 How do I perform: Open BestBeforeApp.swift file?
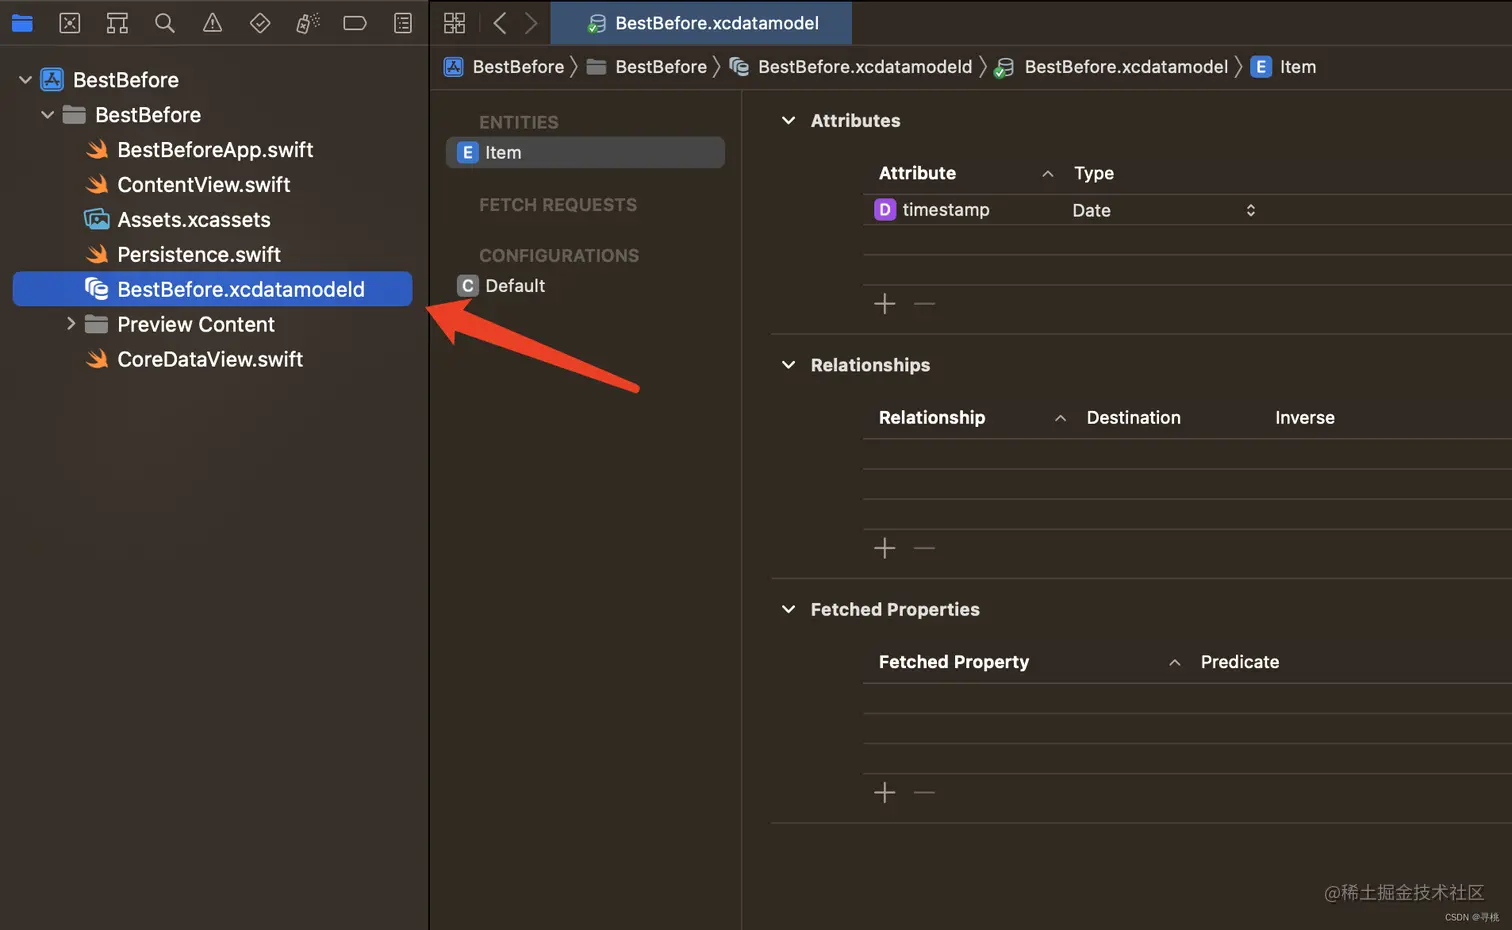[215, 150]
